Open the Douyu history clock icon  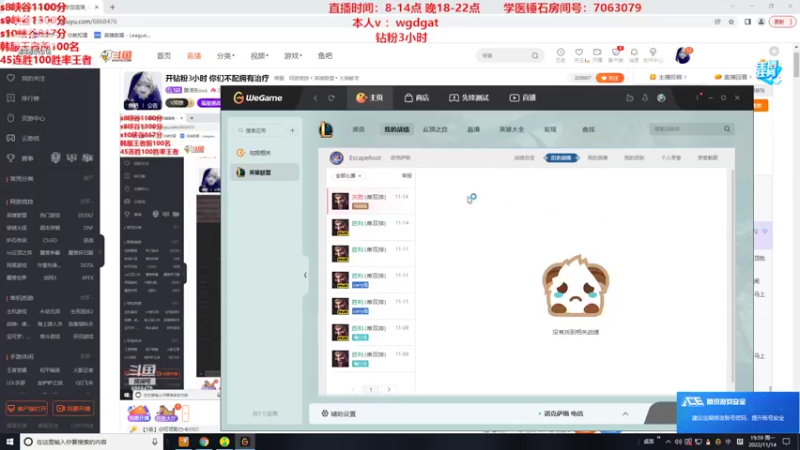click(560, 55)
